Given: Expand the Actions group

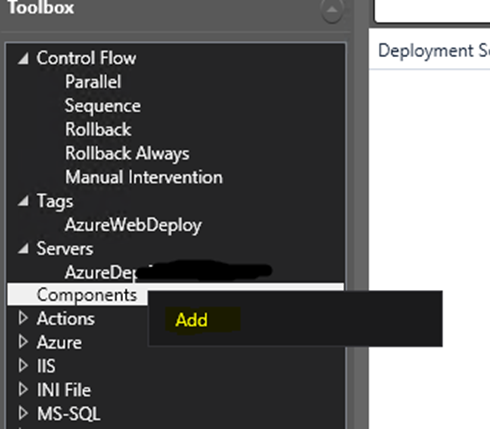Looking at the screenshot, I should coord(23,318).
